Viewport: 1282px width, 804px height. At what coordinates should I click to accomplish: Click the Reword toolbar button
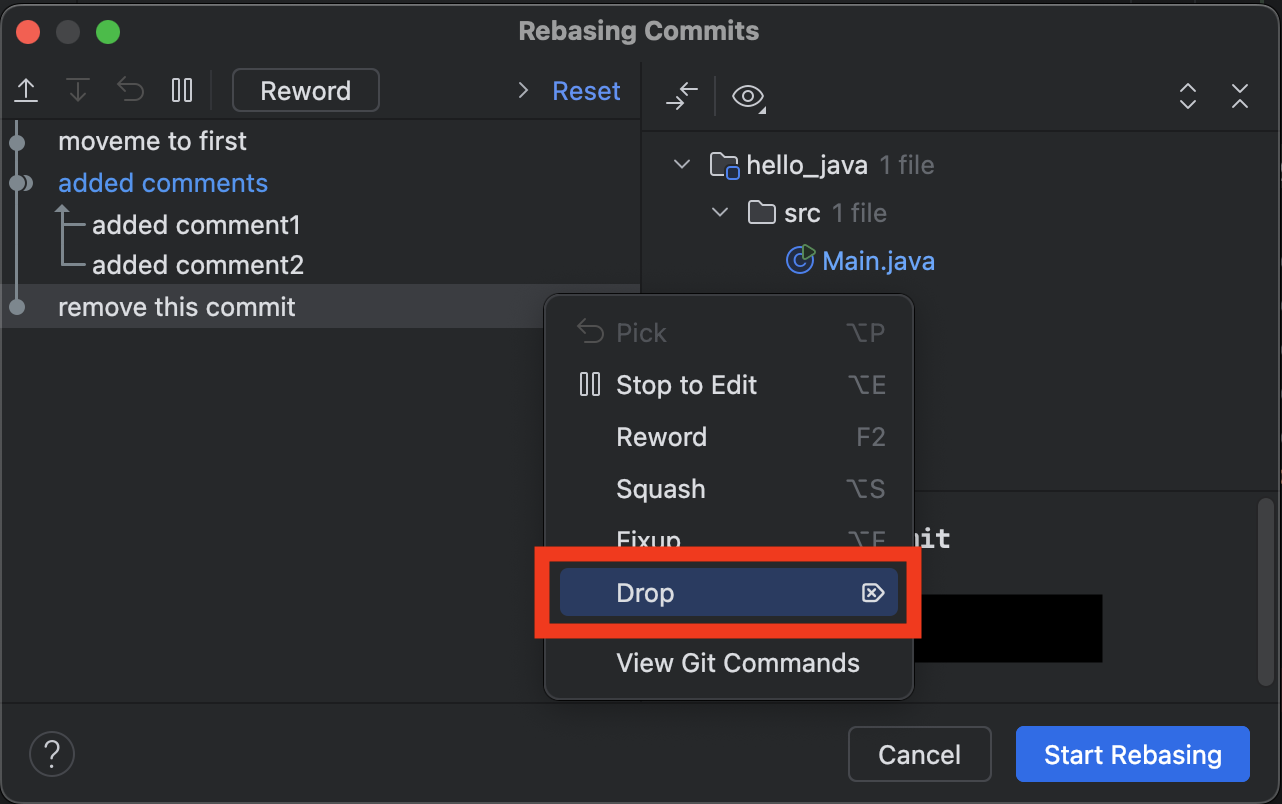coord(306,91)
